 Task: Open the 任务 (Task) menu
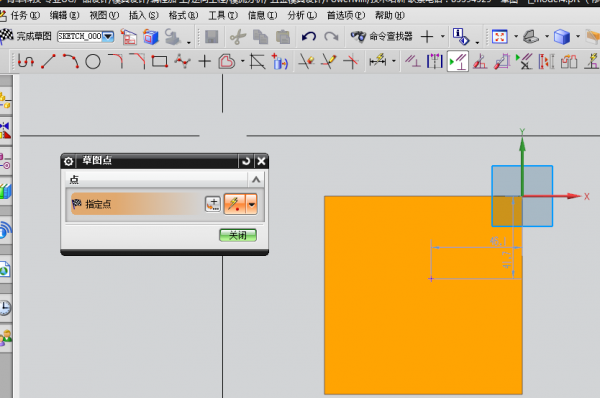(24, 15)
